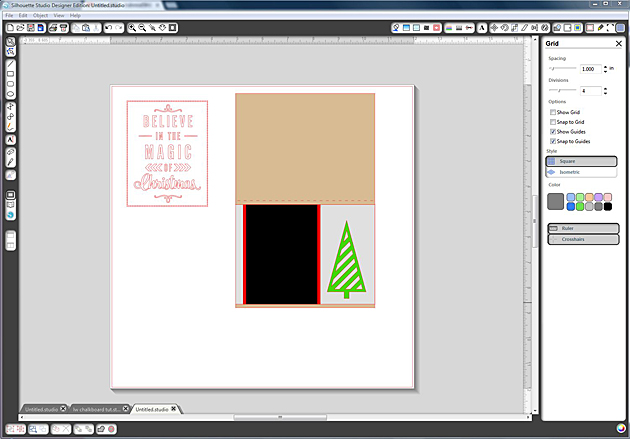The image size is (630, 439).
Task: Select the Text tool in left toolbar
Action: pyautogui.click(x=10, y=140)
